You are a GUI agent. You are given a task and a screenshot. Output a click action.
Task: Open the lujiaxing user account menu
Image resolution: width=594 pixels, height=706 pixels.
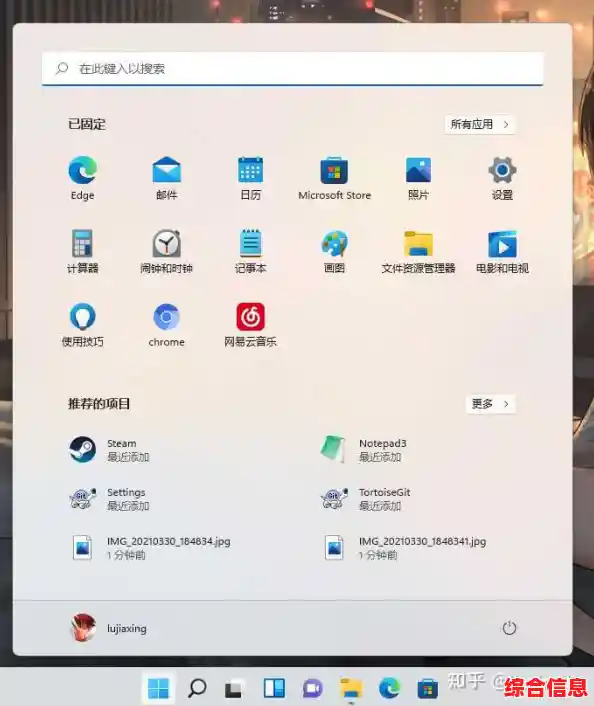(x=109, y=628)
